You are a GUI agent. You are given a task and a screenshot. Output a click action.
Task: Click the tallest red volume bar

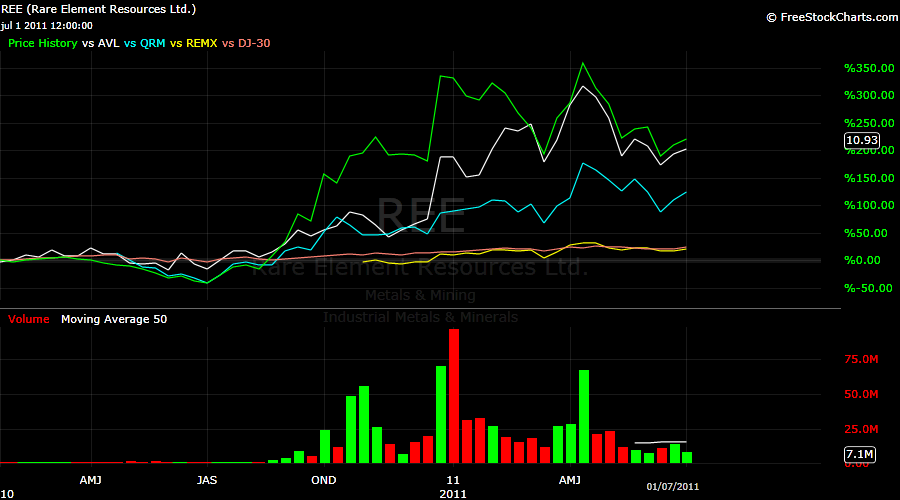[x=453, y=396]
